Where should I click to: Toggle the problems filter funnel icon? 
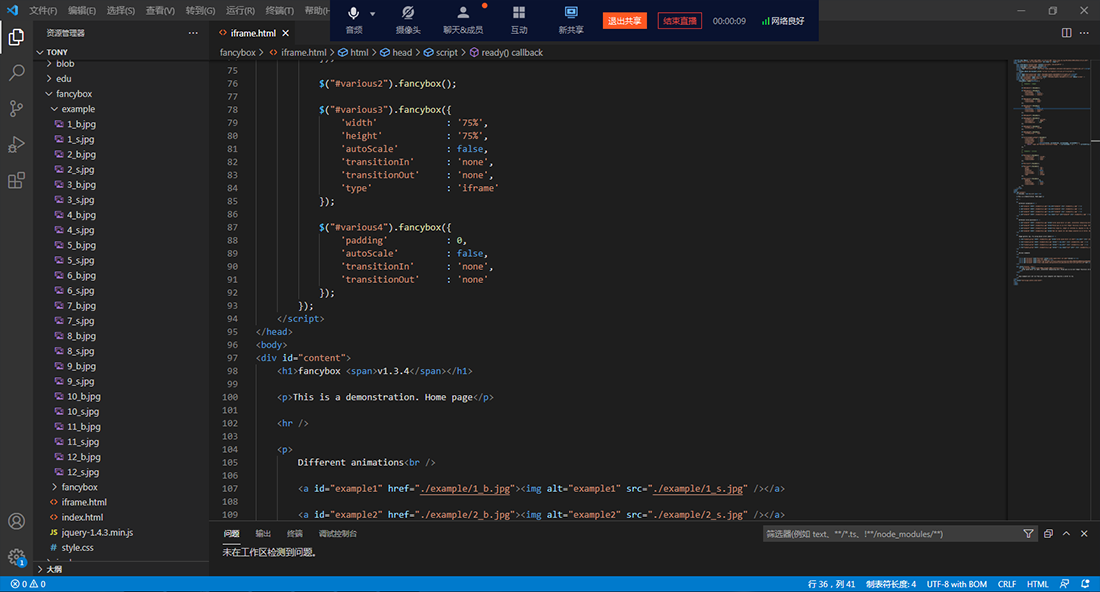coord(1029,534)
